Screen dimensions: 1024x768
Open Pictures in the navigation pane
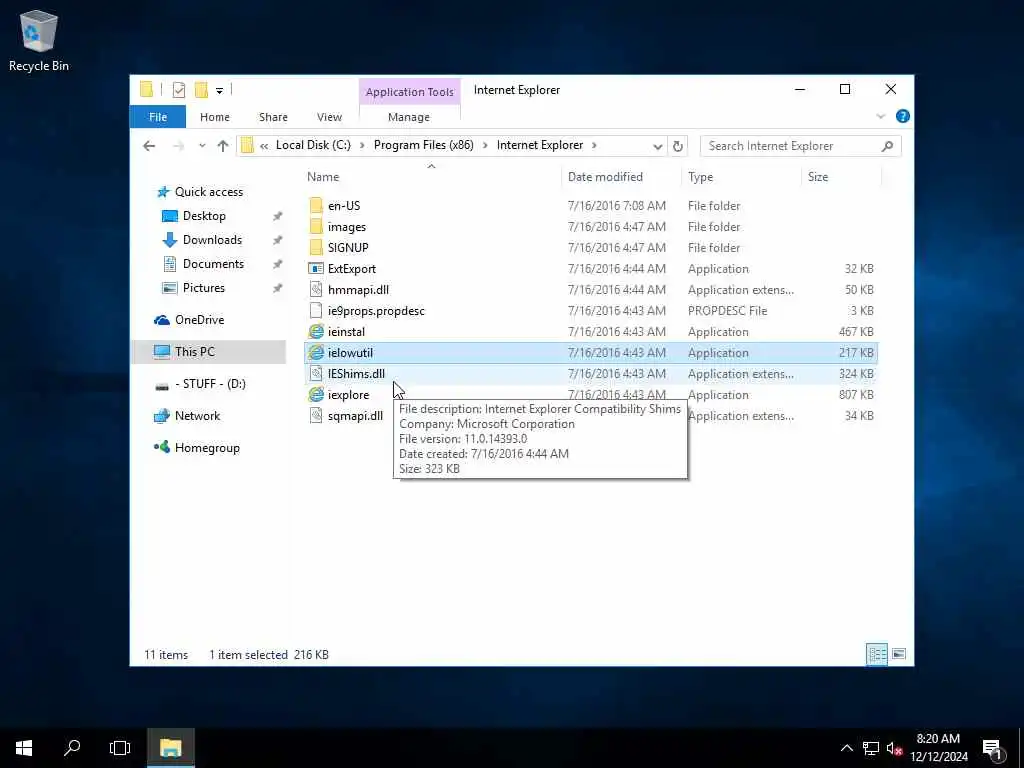203,288
